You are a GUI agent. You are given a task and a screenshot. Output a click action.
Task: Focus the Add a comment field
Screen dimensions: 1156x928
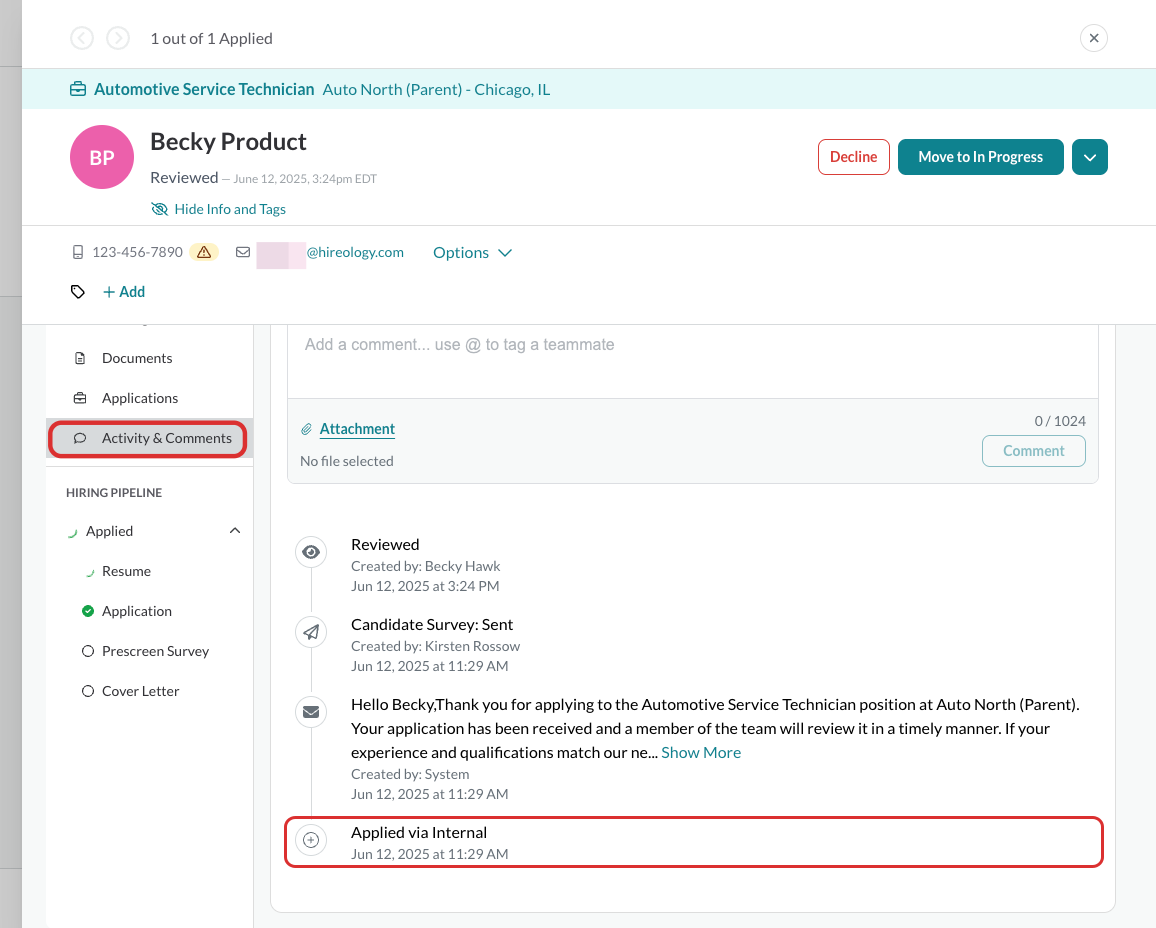692,361
